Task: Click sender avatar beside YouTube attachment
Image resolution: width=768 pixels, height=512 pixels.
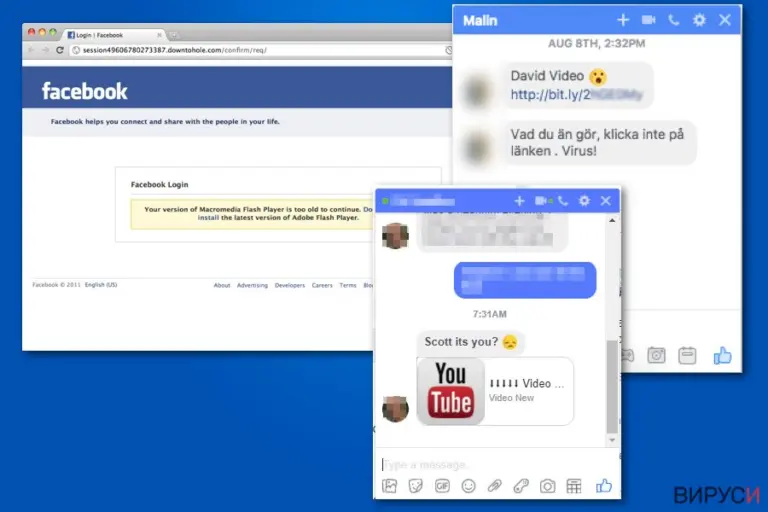Action: point(395,409)
